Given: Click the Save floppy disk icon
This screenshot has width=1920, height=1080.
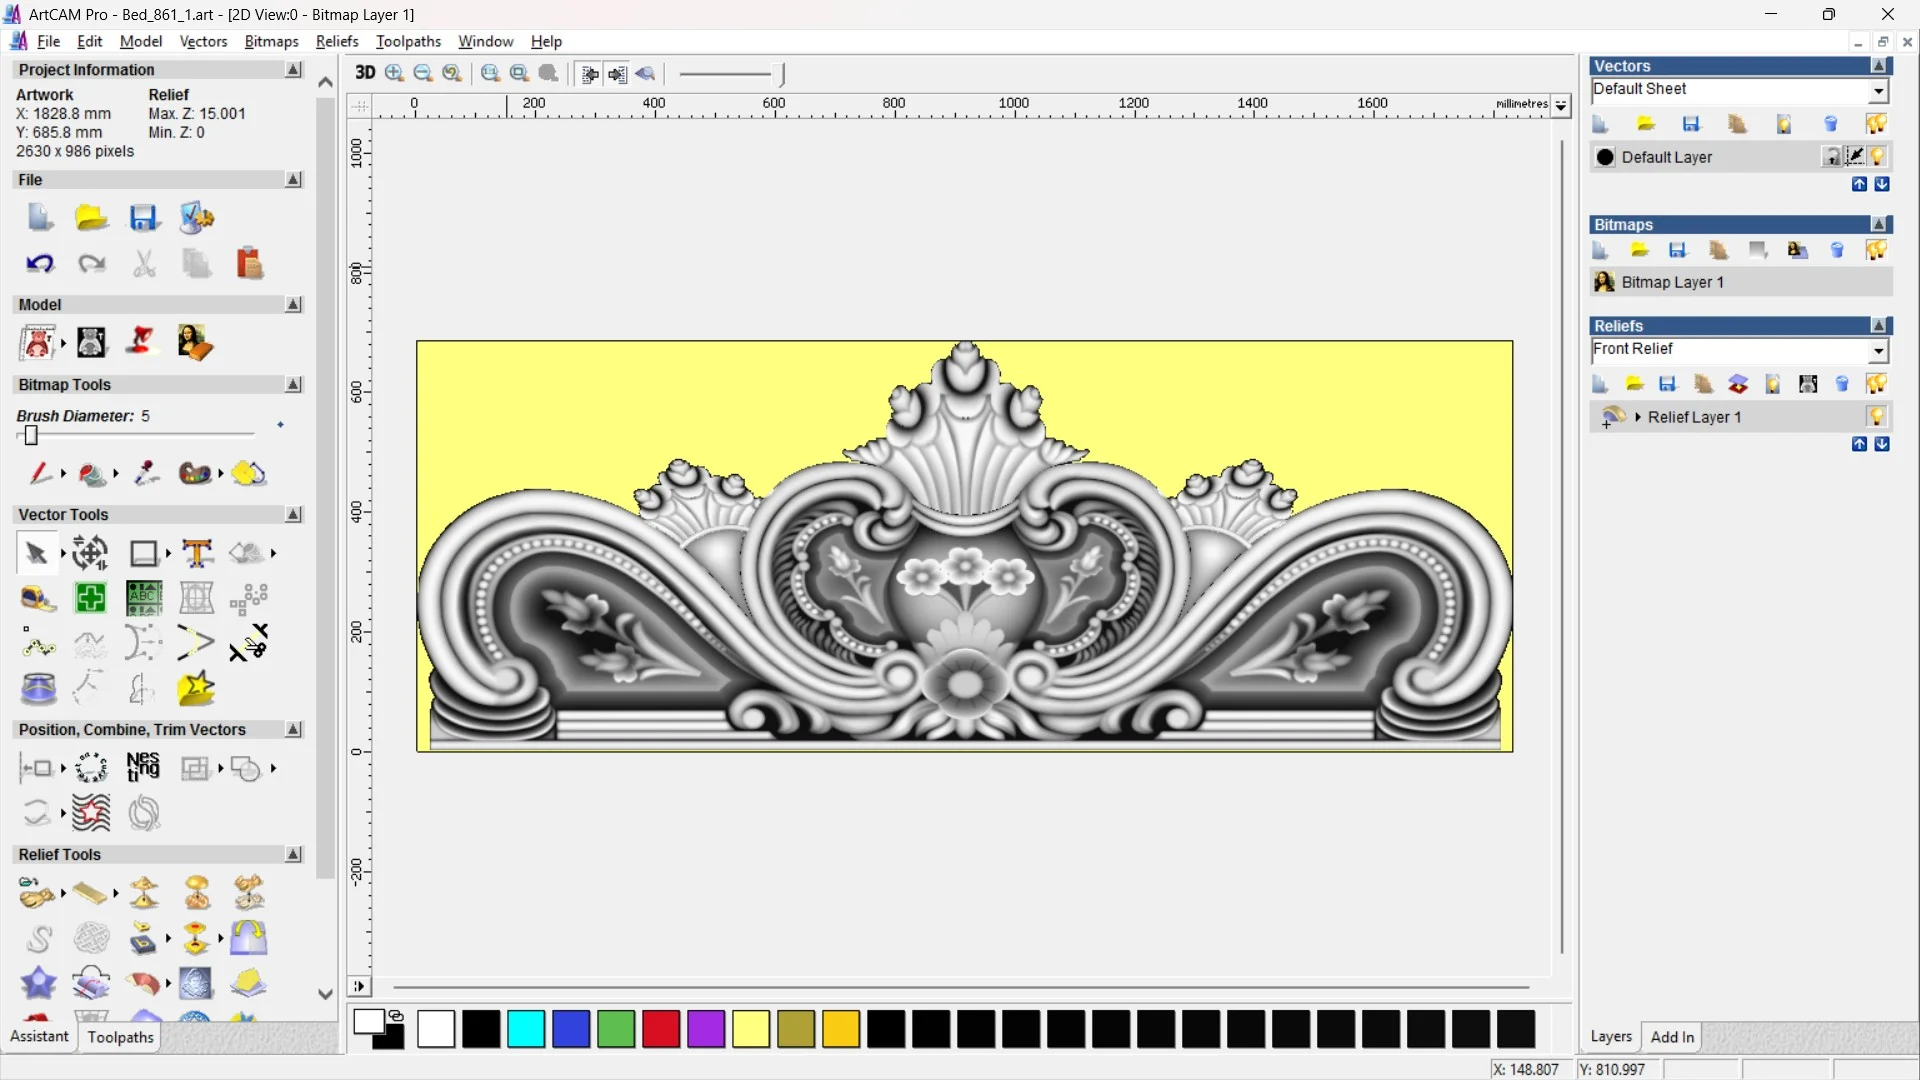Looking at the screenshot, I should pos(144,218).
